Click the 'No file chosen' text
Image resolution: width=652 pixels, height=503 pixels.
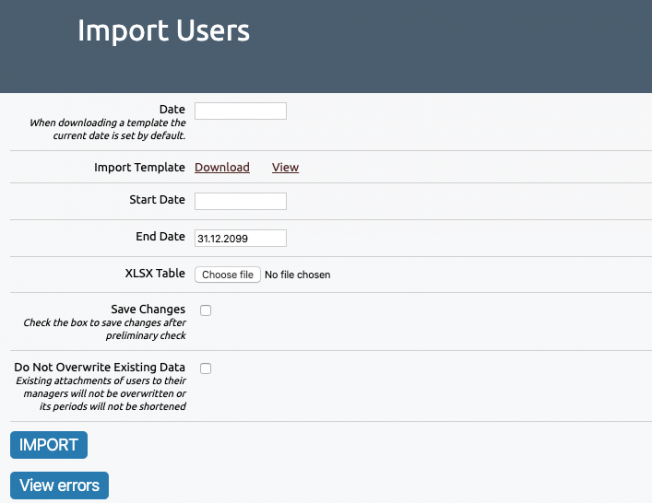(297, 275)
